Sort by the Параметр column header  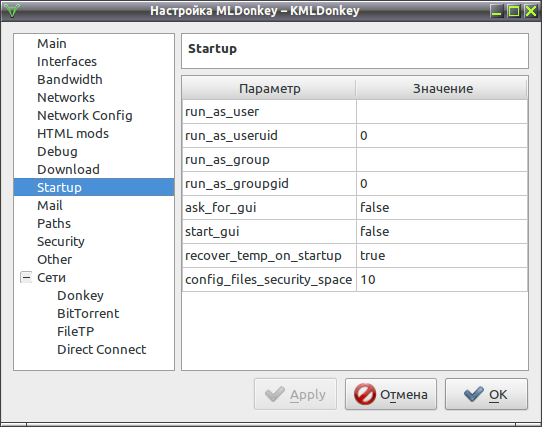pos(269,89)
